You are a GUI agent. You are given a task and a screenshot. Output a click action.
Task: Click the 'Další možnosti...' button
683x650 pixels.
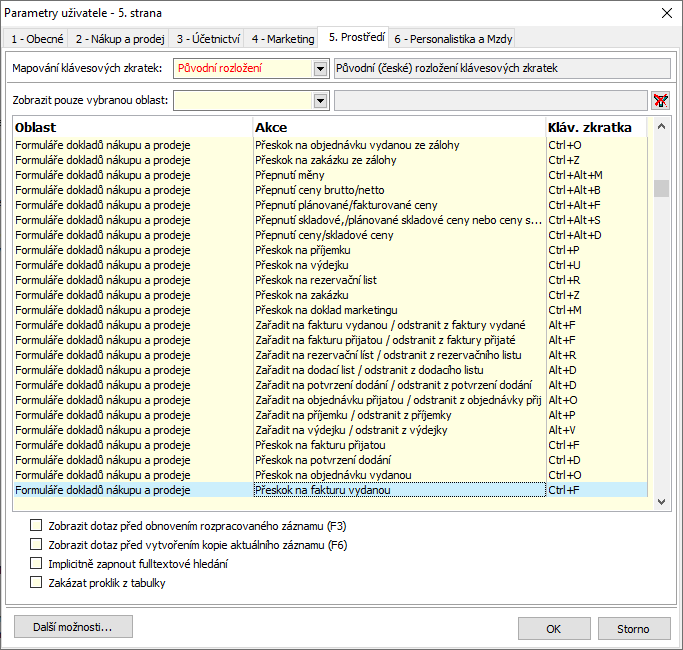pyautogui.click(x=73, y=627)
